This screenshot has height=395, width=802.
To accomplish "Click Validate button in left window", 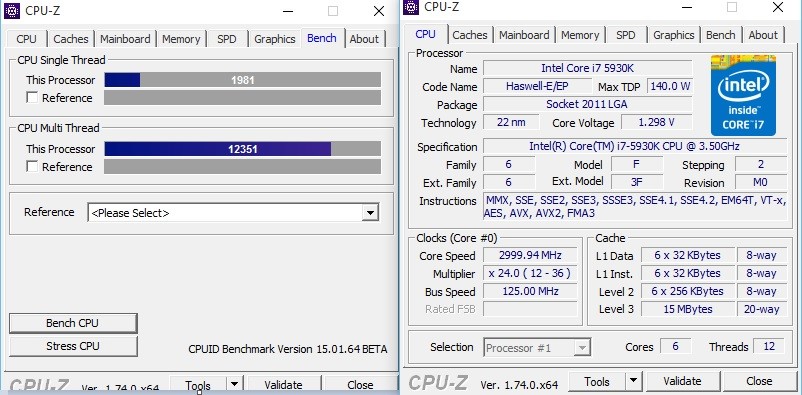I will (283, 384).
